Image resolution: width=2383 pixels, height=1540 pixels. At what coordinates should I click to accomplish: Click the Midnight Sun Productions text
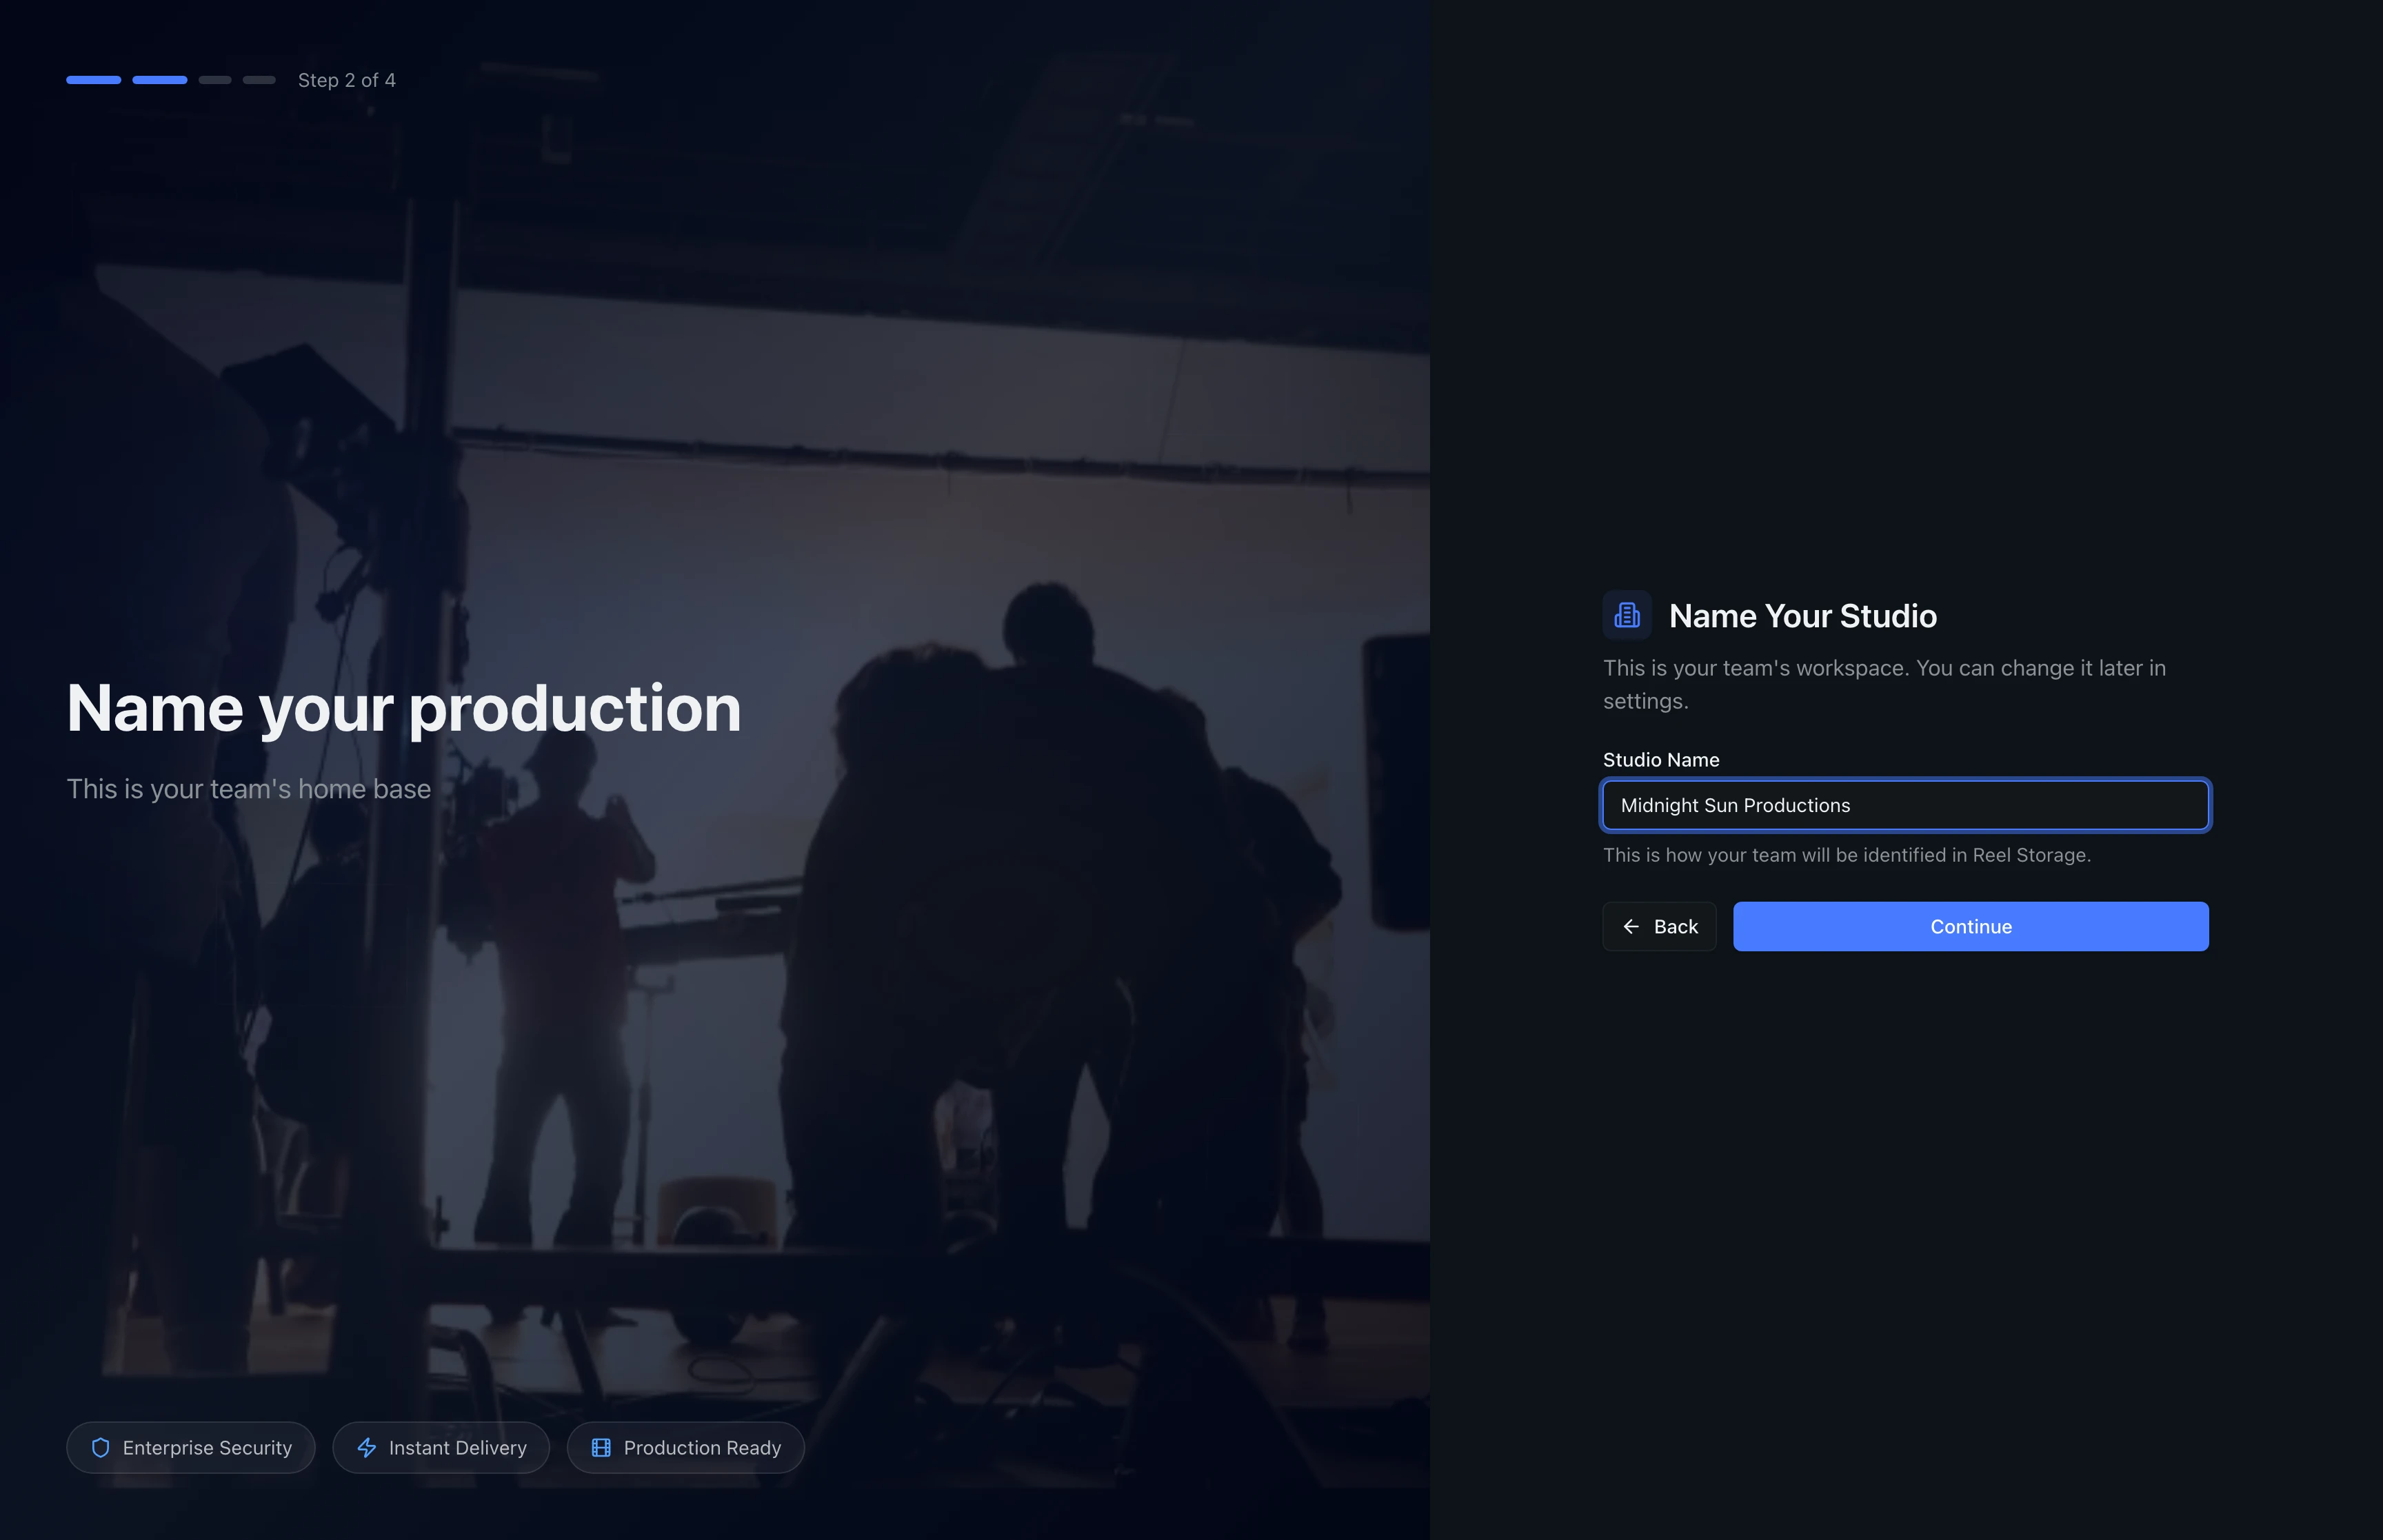tap(1735, 805)
